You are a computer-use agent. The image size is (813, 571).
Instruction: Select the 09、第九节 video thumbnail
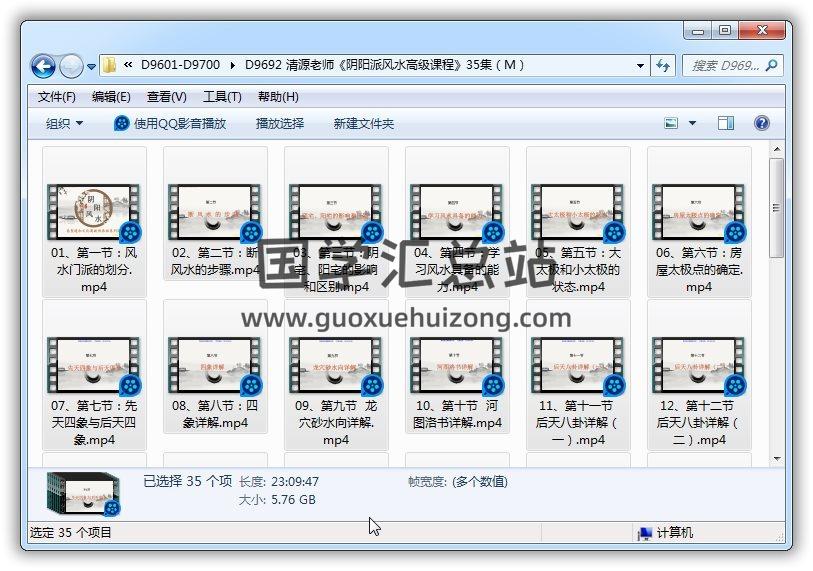coord(336,365)
